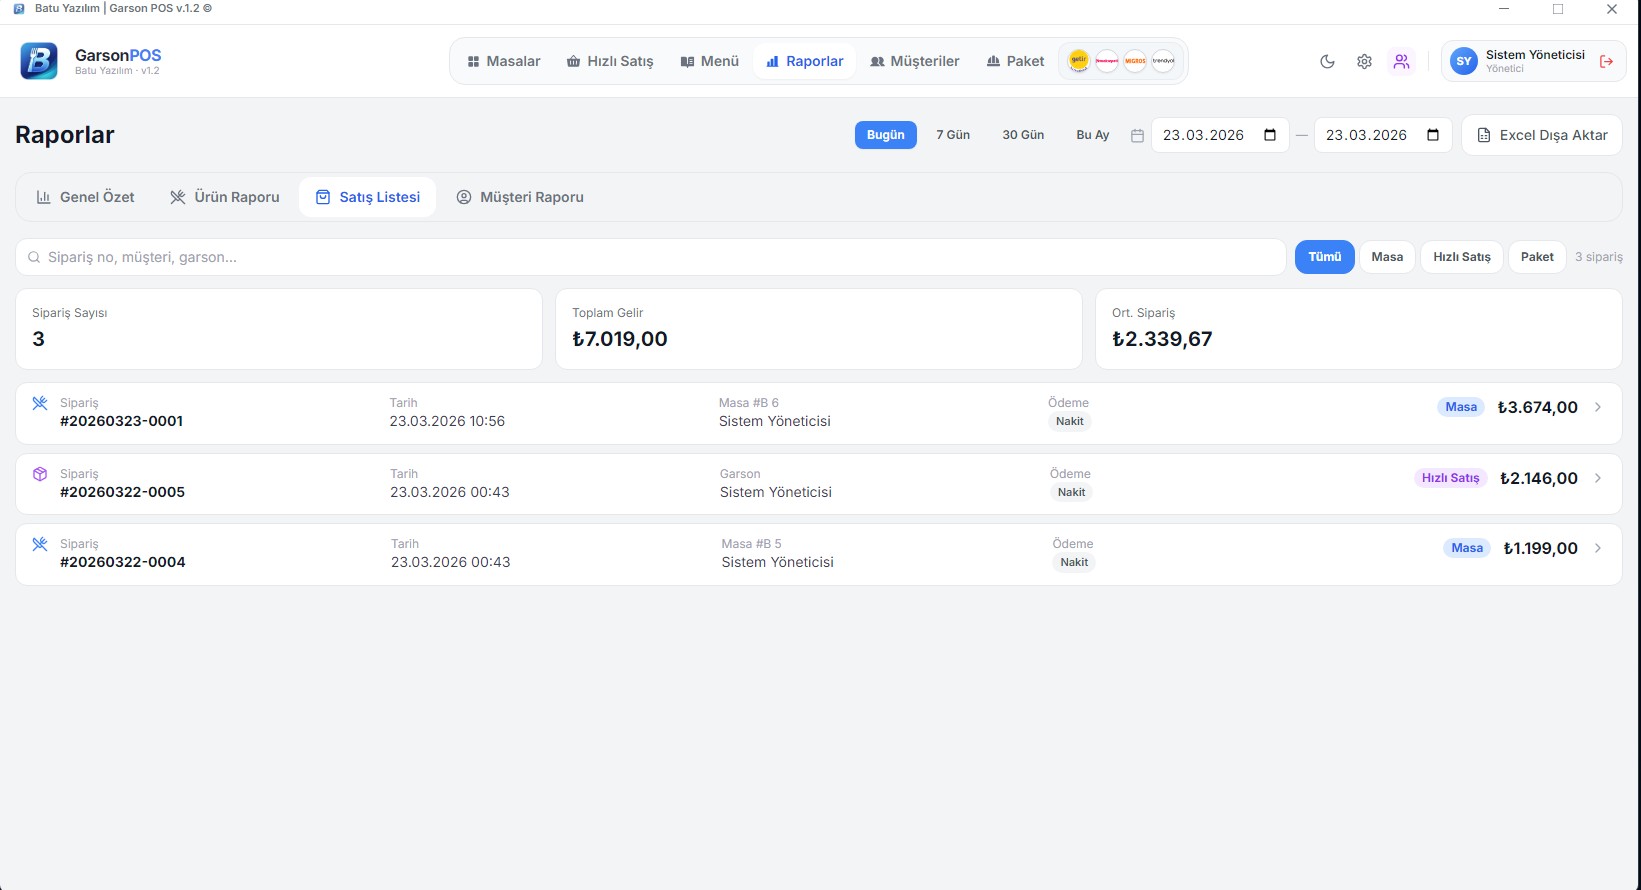Click the purple users icon in header

tap(1401, 61)
